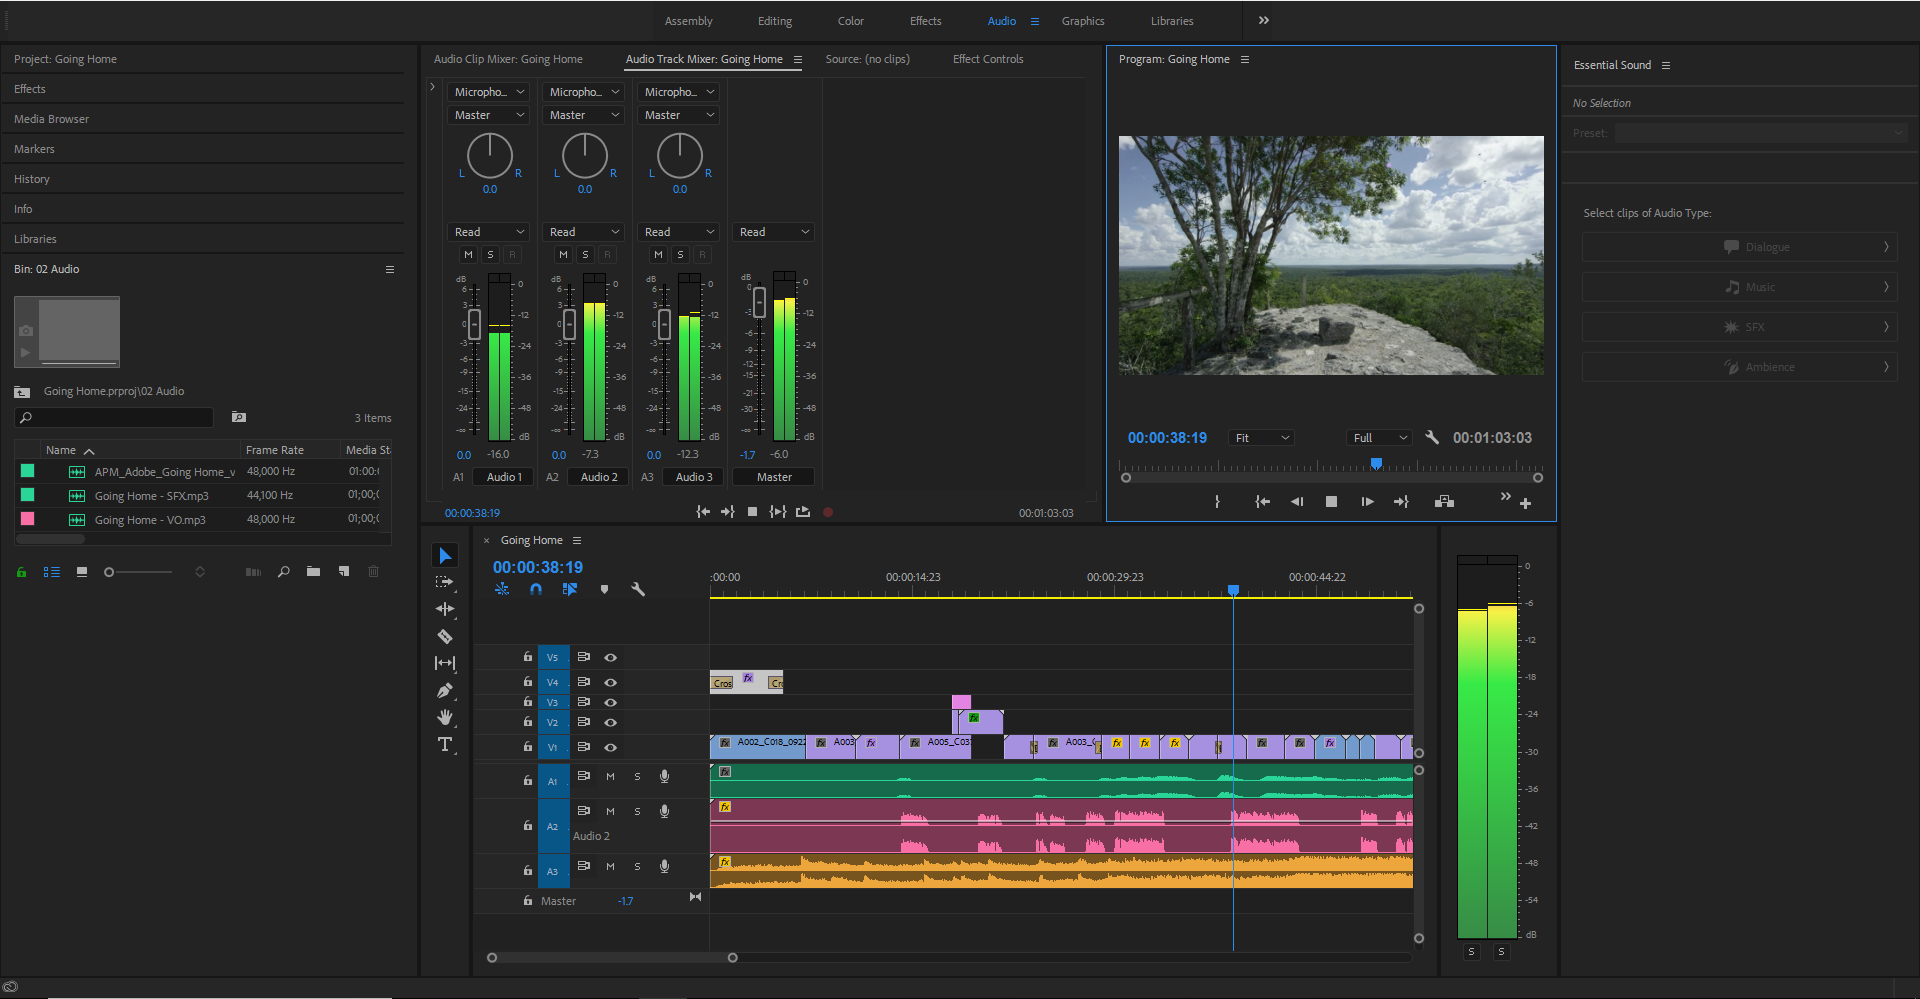The width and height of the screenshot is (1920, 999).
Task: Adjust bin thumbnail zoom slider
Action: click(138, 572)
